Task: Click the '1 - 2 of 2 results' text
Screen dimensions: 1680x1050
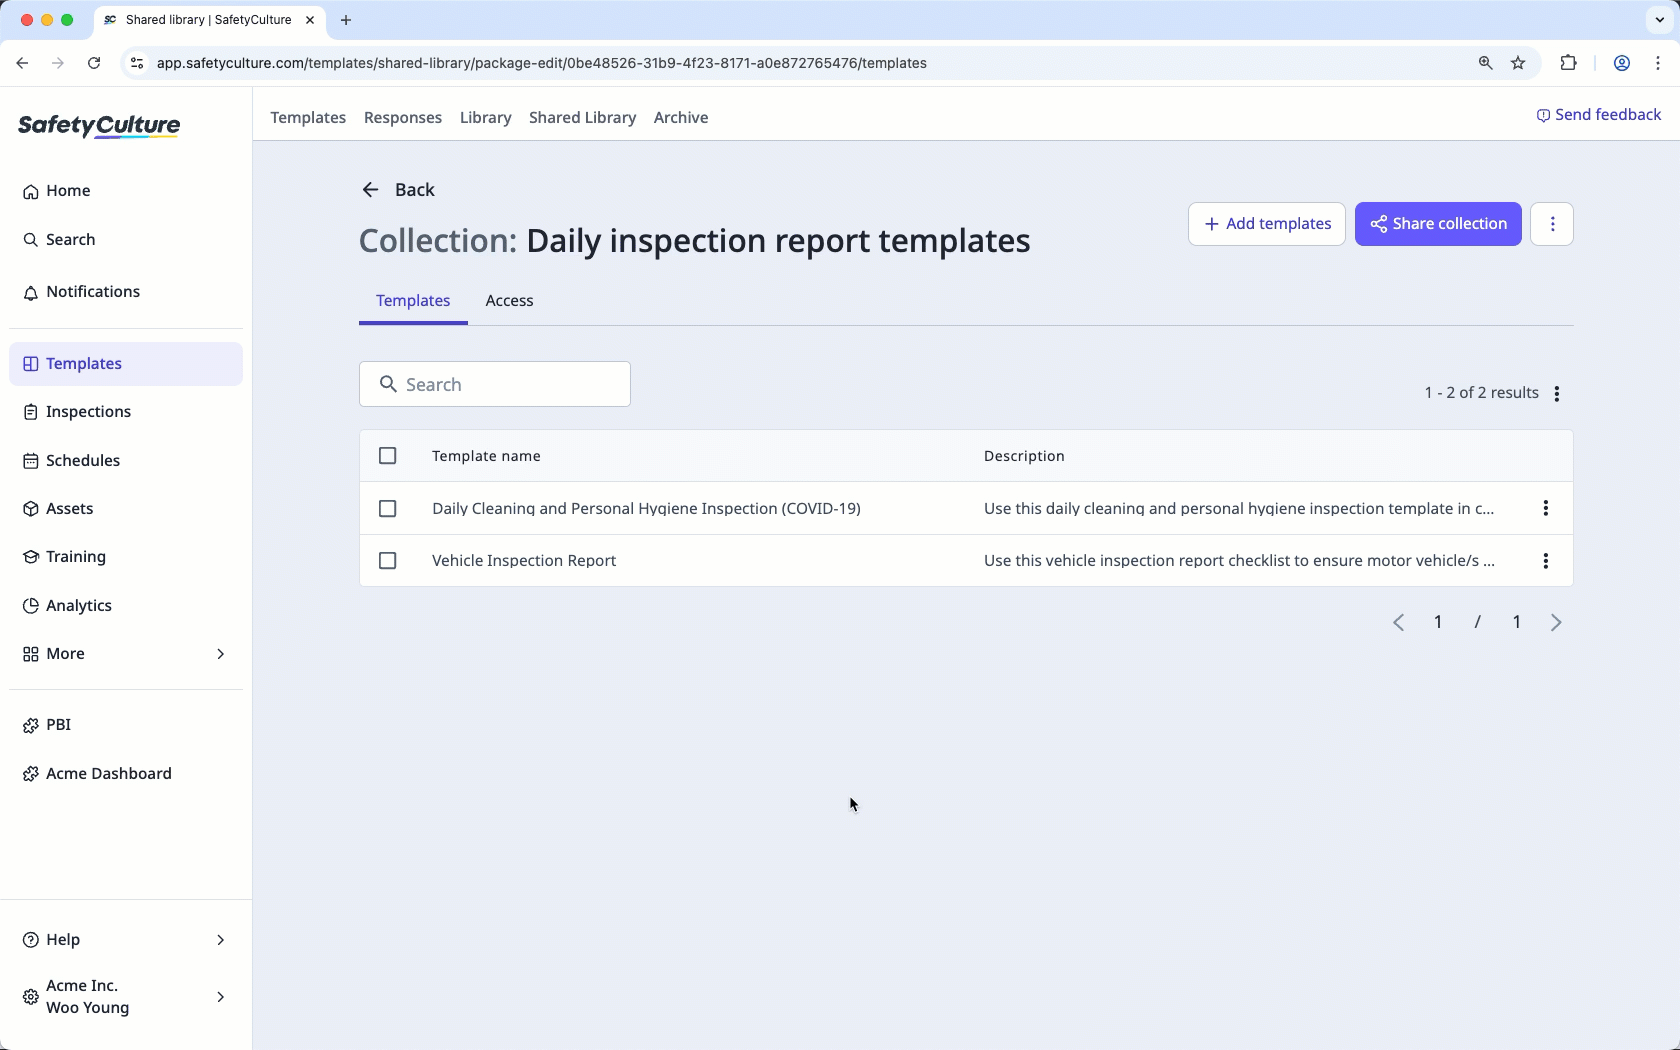Action: 1481,393
